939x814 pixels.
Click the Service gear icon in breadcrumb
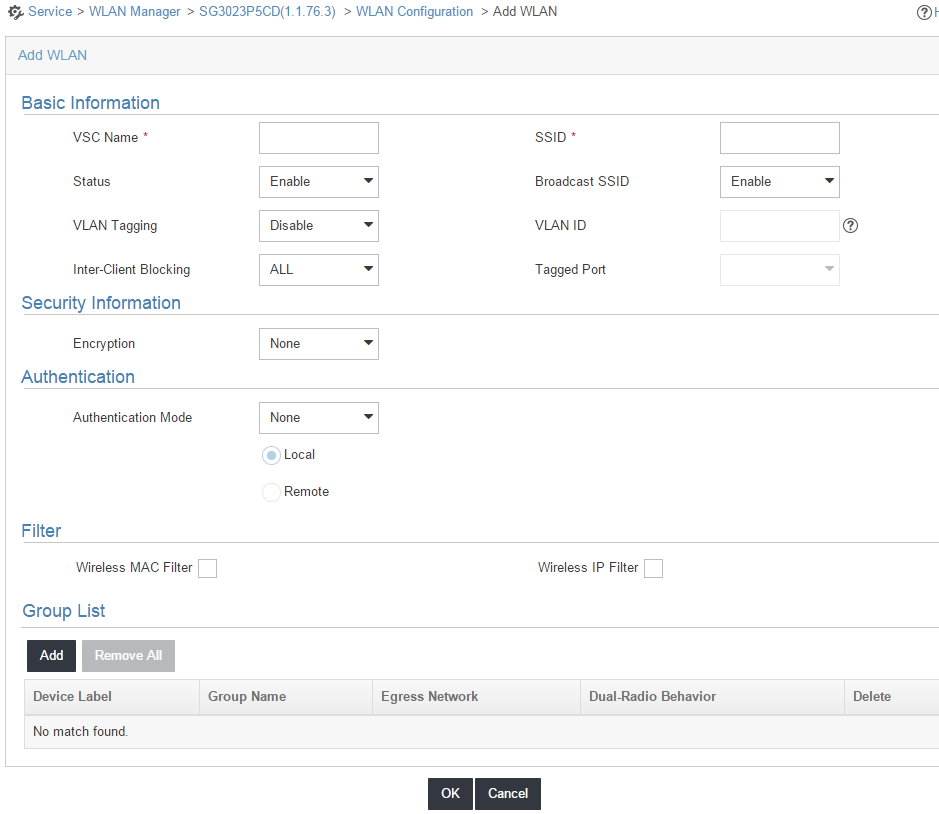pos(16,11)
